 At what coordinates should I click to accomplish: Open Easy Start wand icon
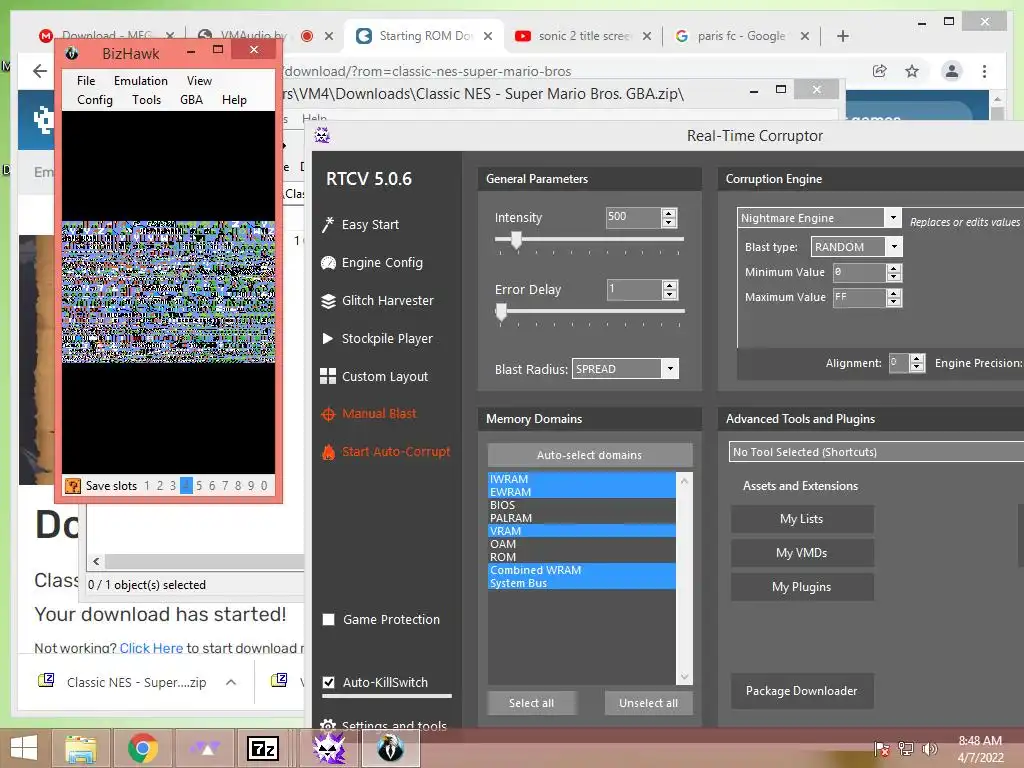[328, 225]
